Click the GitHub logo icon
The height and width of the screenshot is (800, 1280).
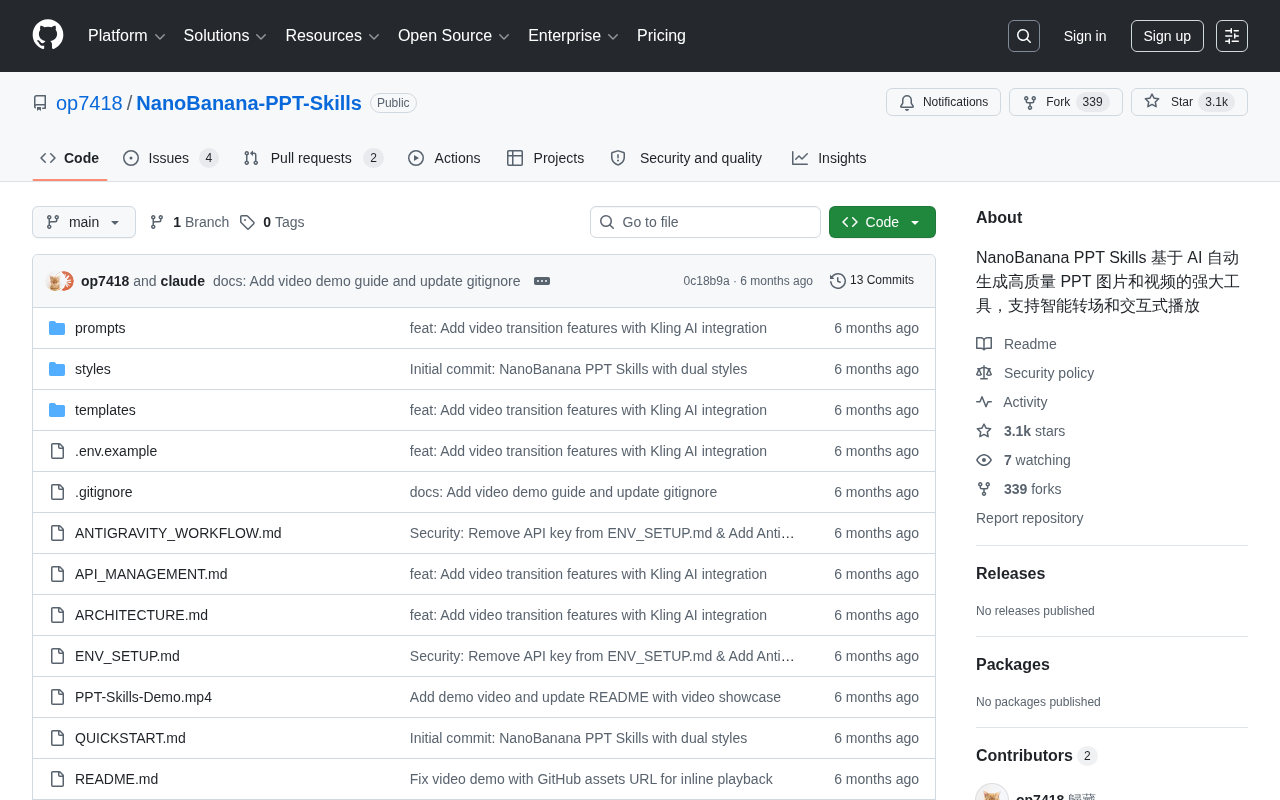(48, 35)
